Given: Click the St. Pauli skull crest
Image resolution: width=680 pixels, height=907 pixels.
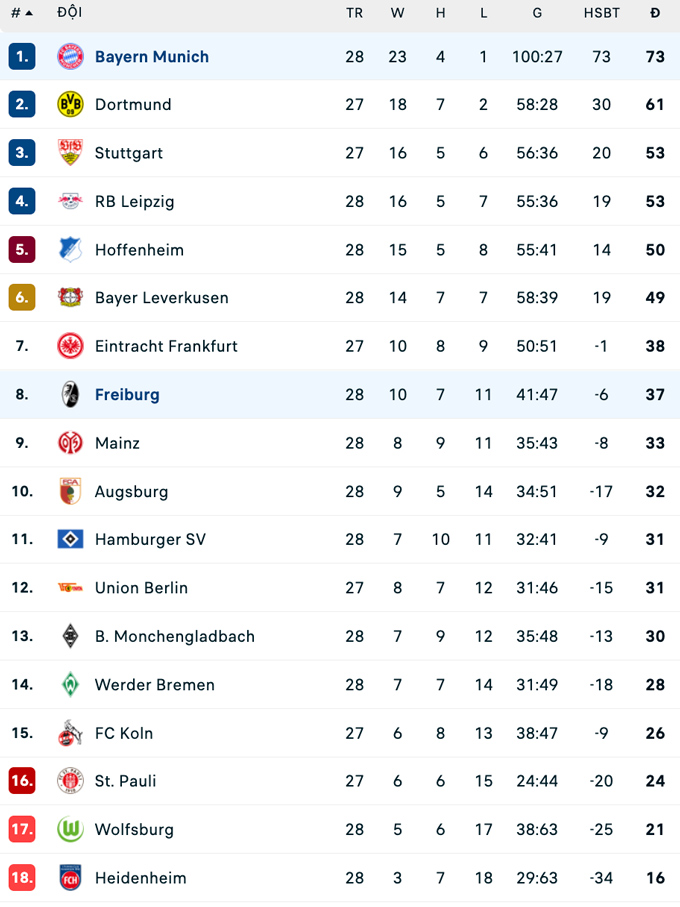Looking at the screenshot, I should click(70, 781).
